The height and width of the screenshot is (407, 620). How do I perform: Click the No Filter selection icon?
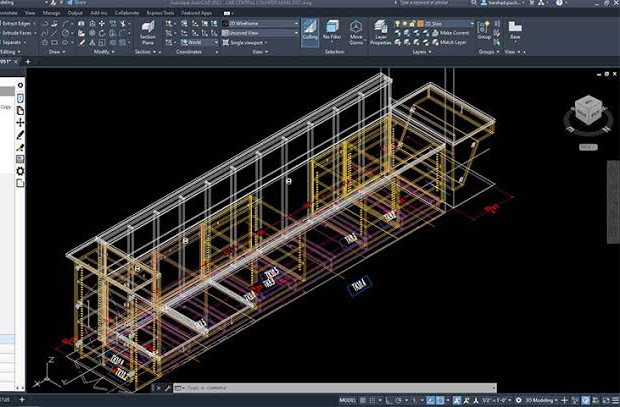(x=332, y=30)
